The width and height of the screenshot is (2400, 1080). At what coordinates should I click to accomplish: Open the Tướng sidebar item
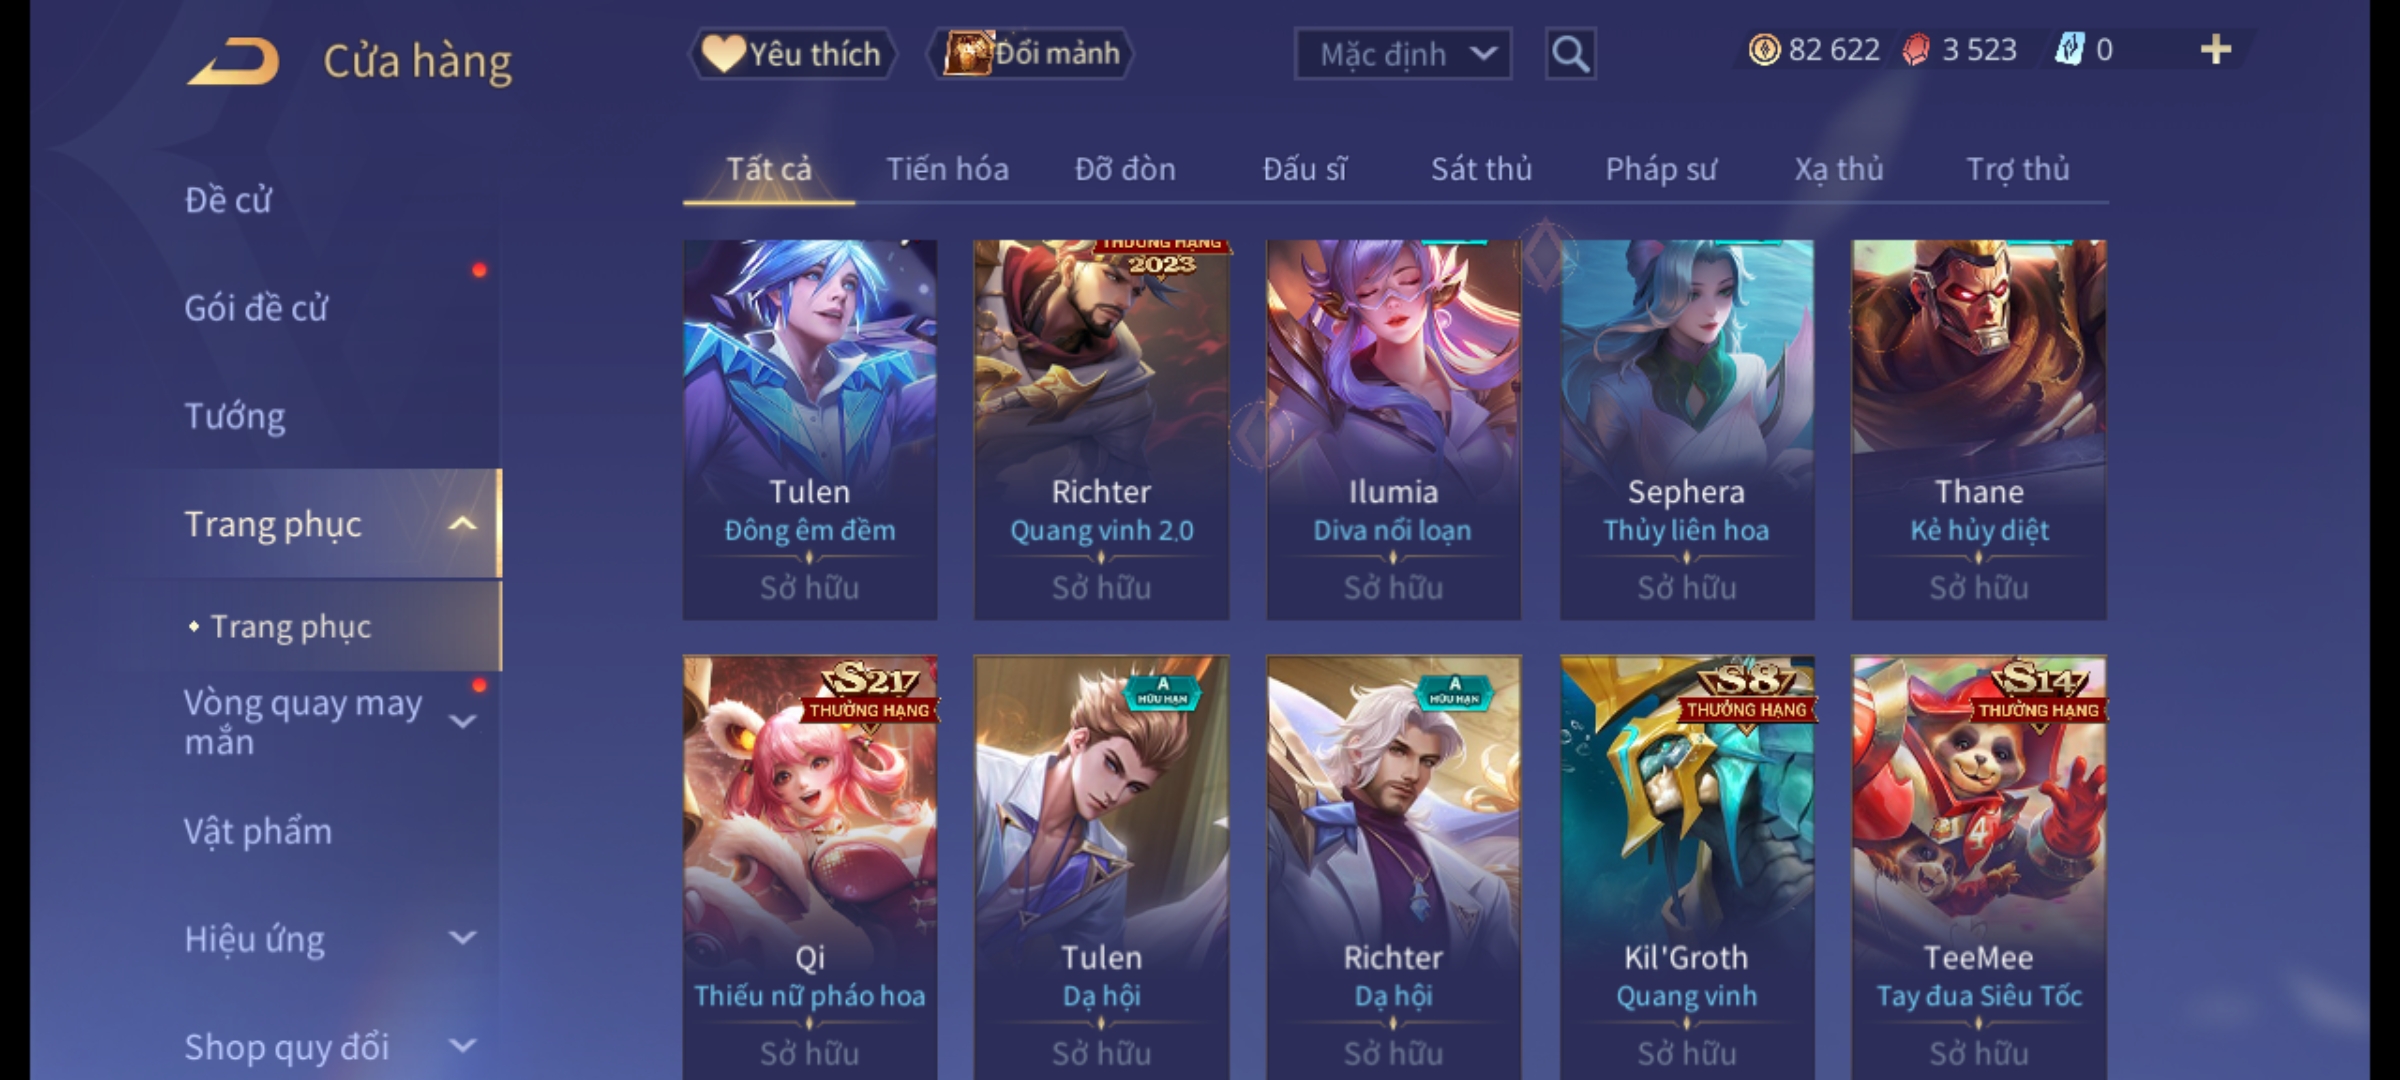pyautogui.click(x=235, y=416)
